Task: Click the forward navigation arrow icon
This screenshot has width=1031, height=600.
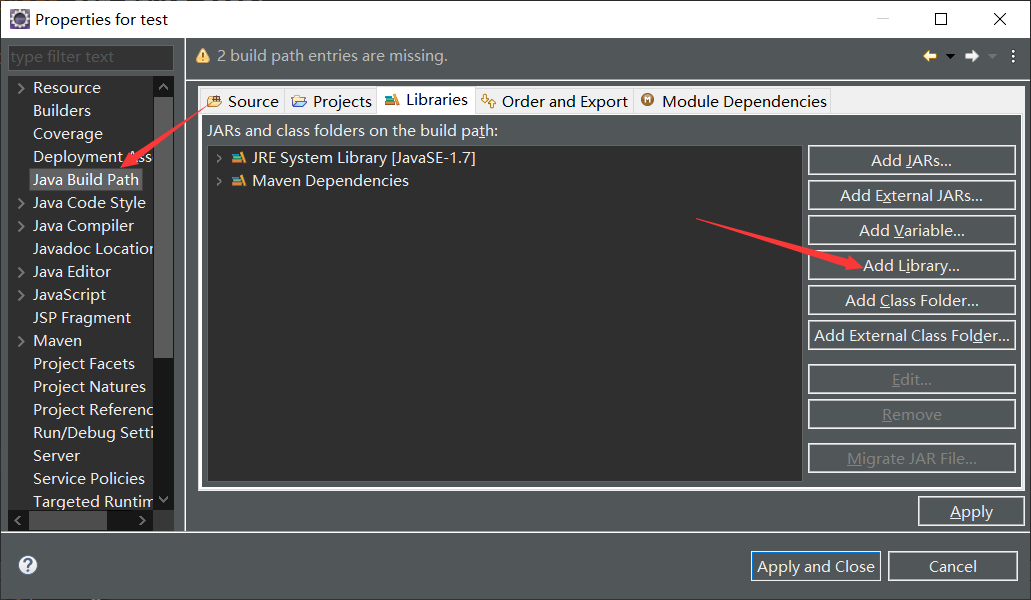Action: click(x=972, y=57)
